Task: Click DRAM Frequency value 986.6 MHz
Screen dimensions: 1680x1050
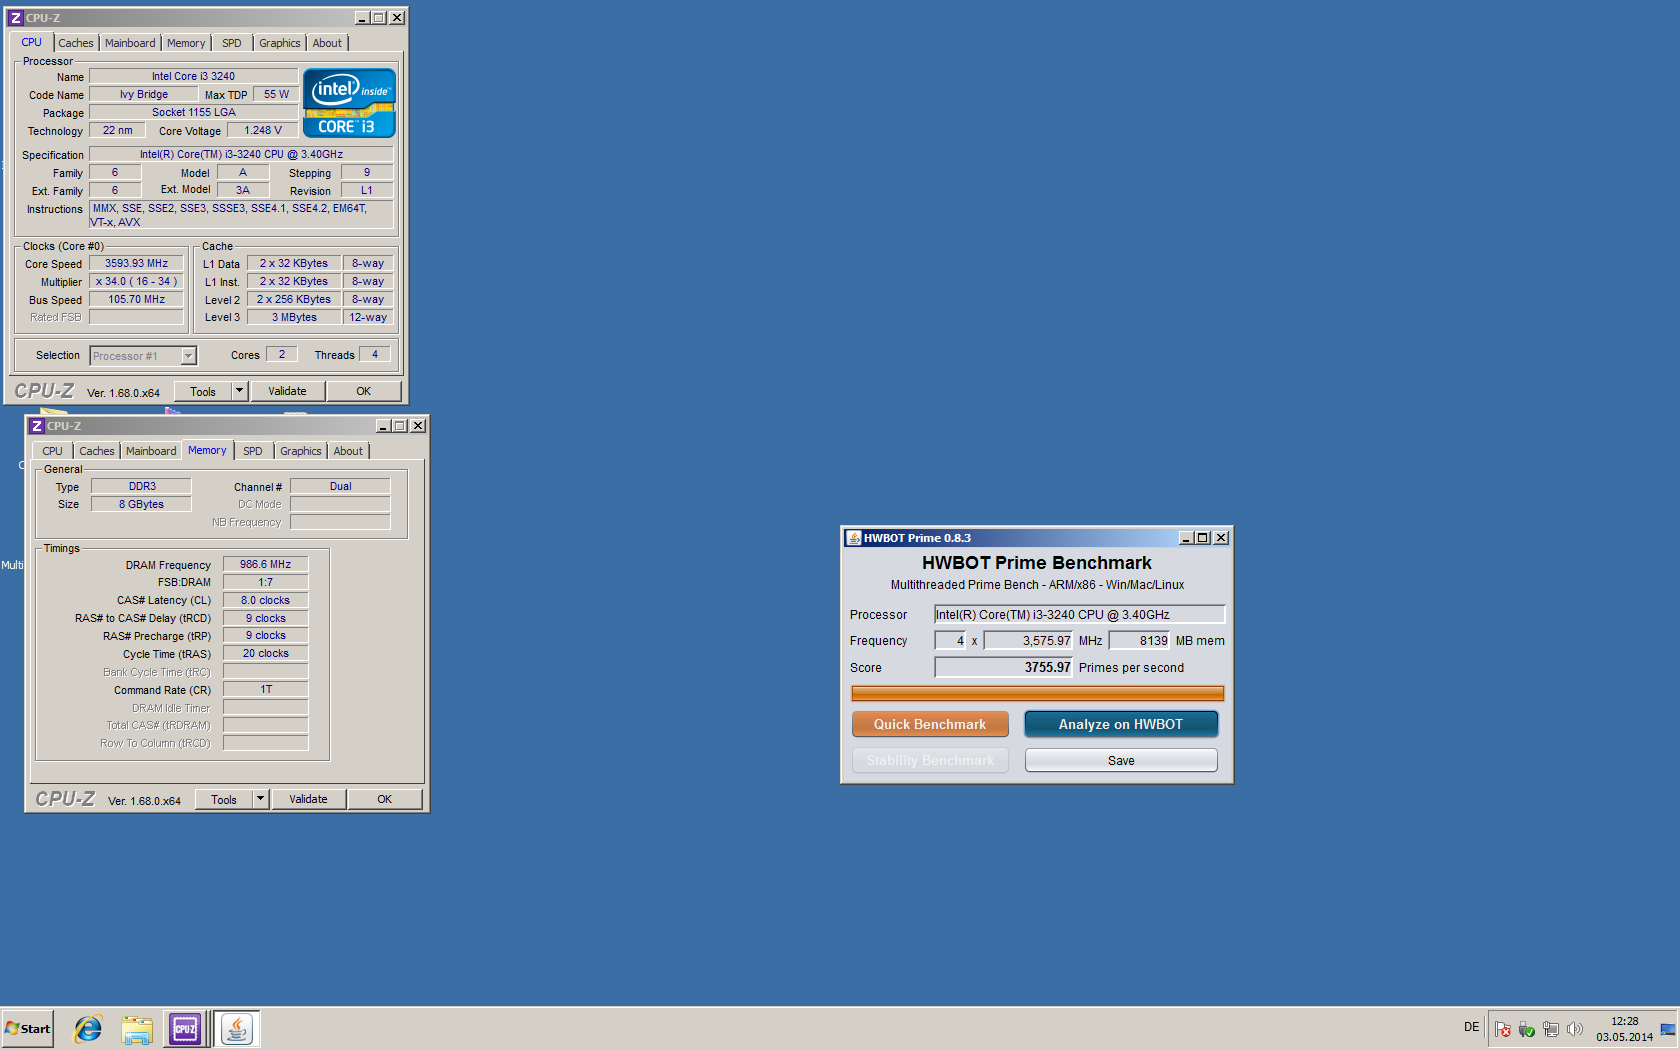Action: (266, 565)
